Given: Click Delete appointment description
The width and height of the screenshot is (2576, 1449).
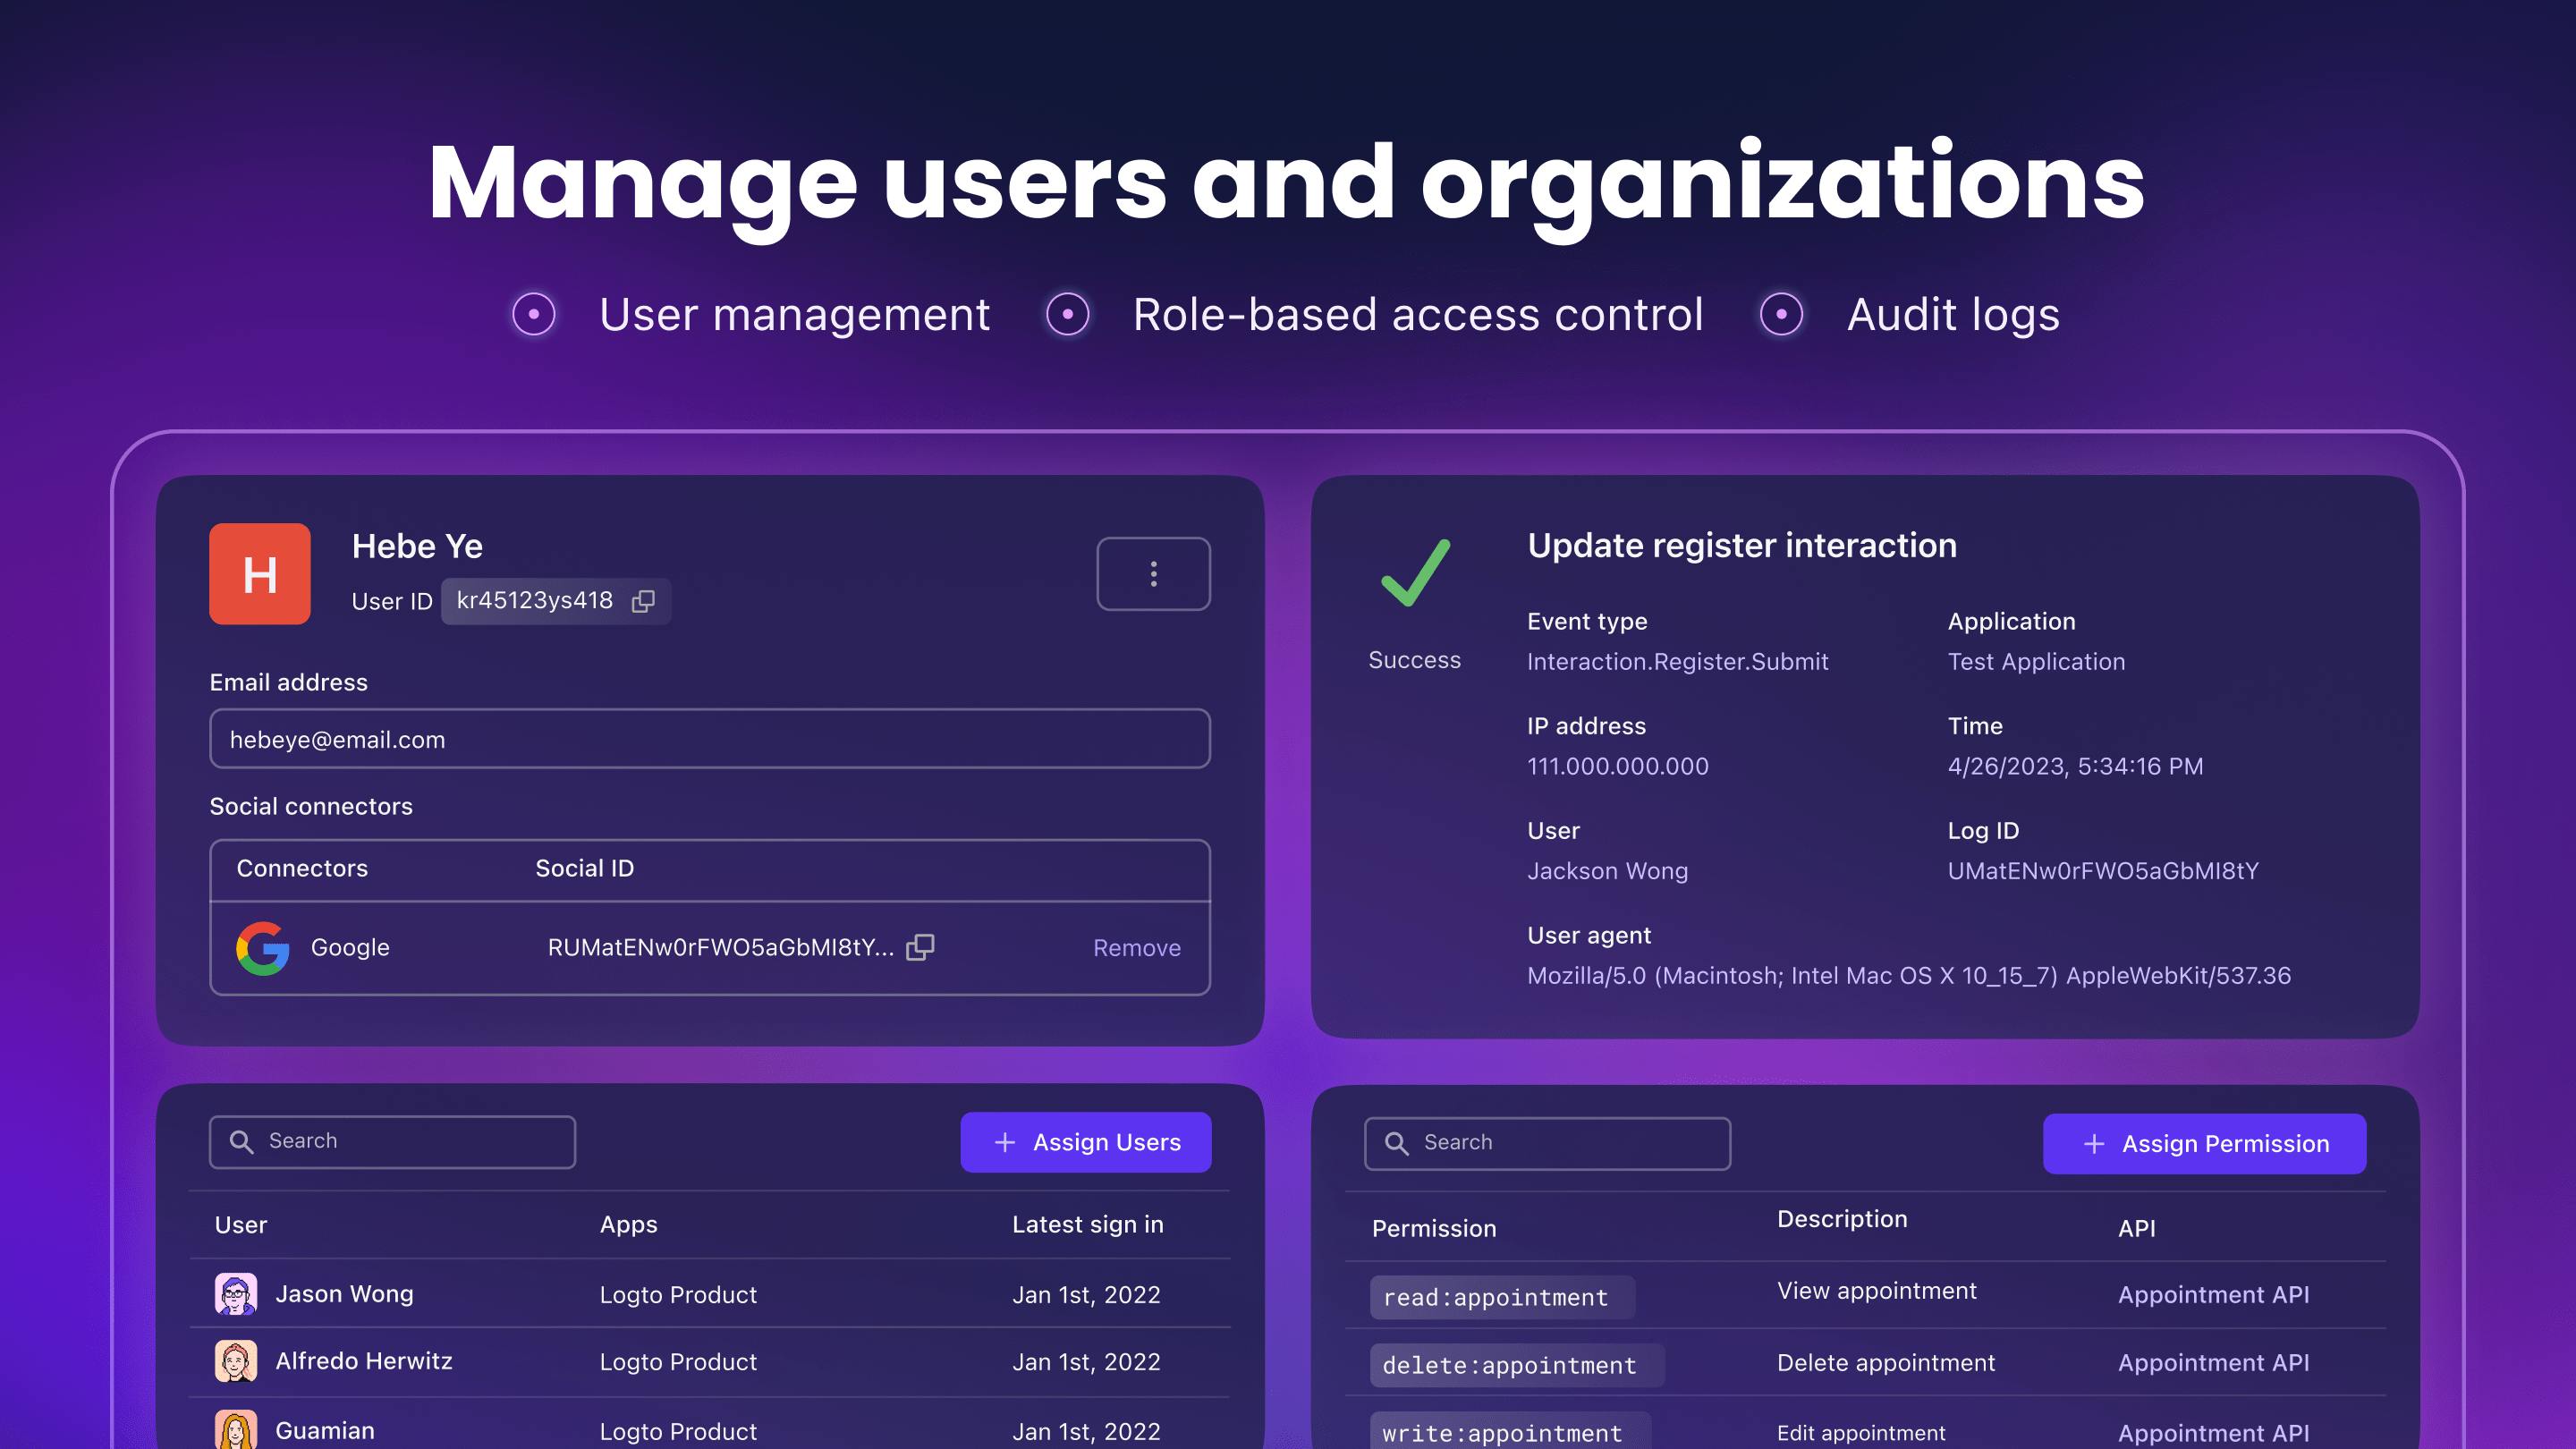Looking at the screenshot, I should (x=1886, y=1363).
